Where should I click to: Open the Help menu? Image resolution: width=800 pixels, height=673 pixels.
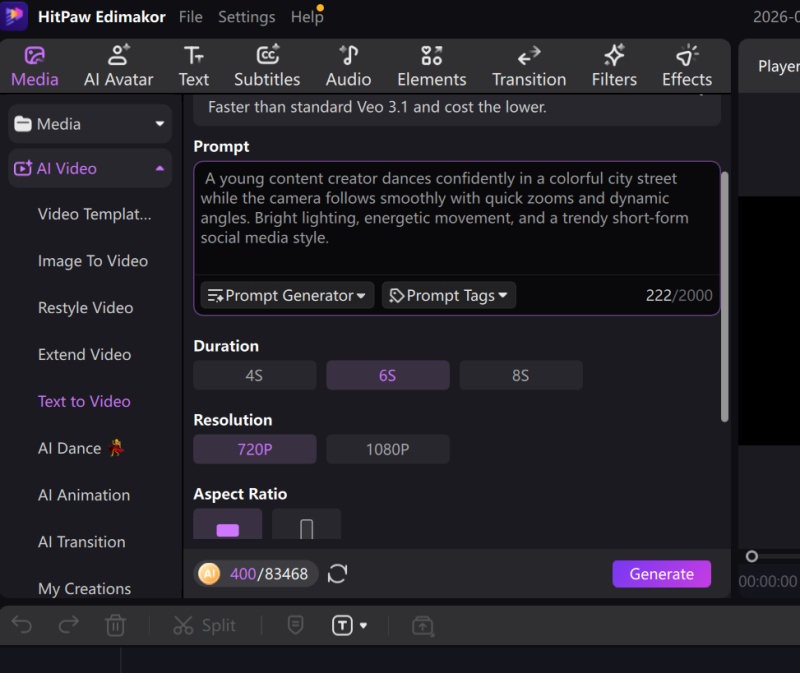307,17
